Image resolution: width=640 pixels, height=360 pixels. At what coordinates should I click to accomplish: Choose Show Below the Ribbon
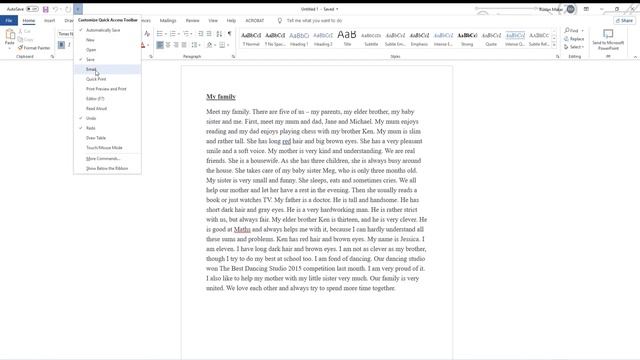(107, 168)
